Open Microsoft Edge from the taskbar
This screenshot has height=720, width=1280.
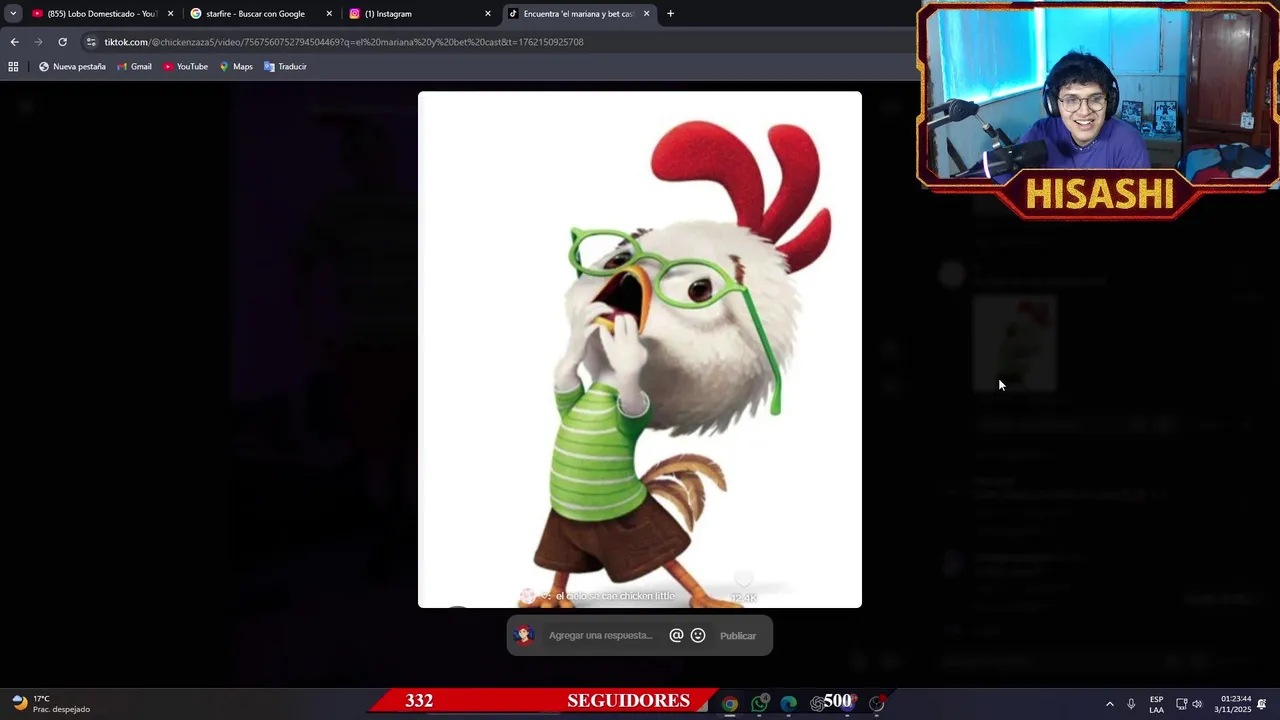(789, 704)
